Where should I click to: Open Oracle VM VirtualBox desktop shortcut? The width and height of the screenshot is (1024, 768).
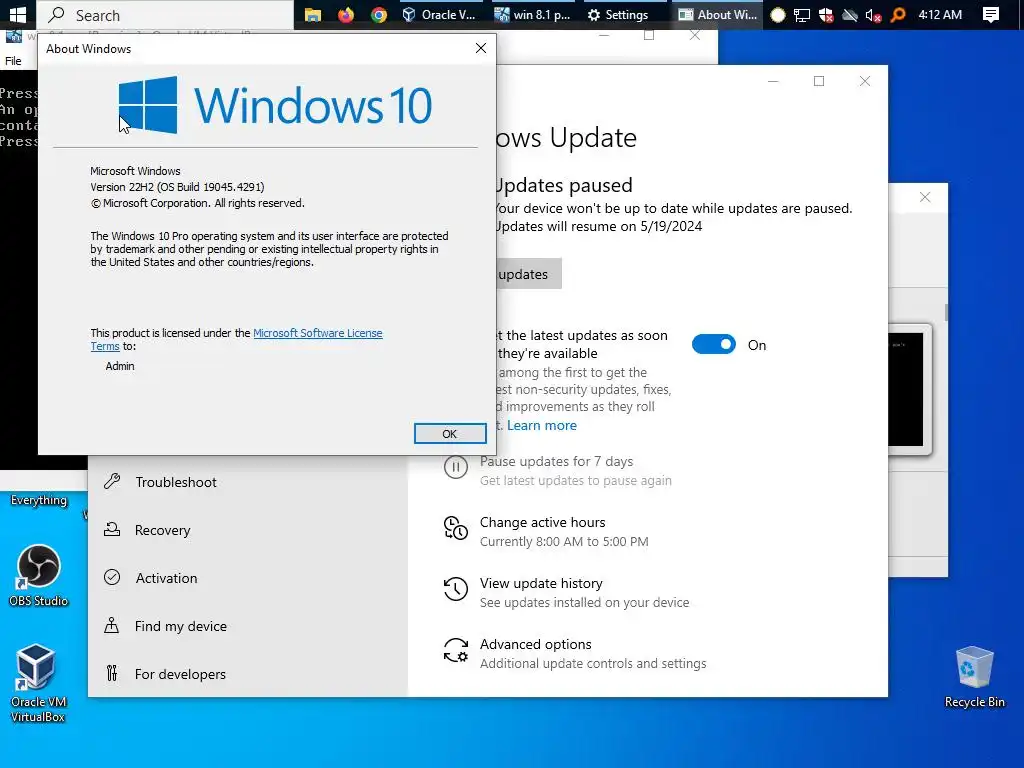point(37,683)
